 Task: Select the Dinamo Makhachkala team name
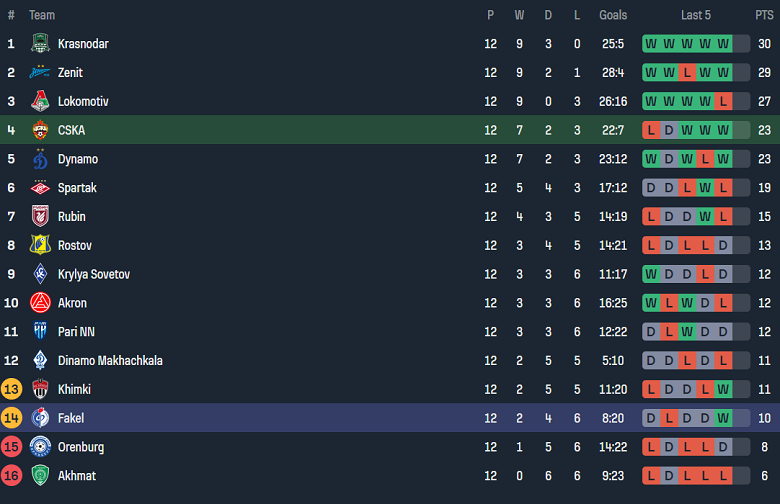pyautogui.click(x=110, y=361)
